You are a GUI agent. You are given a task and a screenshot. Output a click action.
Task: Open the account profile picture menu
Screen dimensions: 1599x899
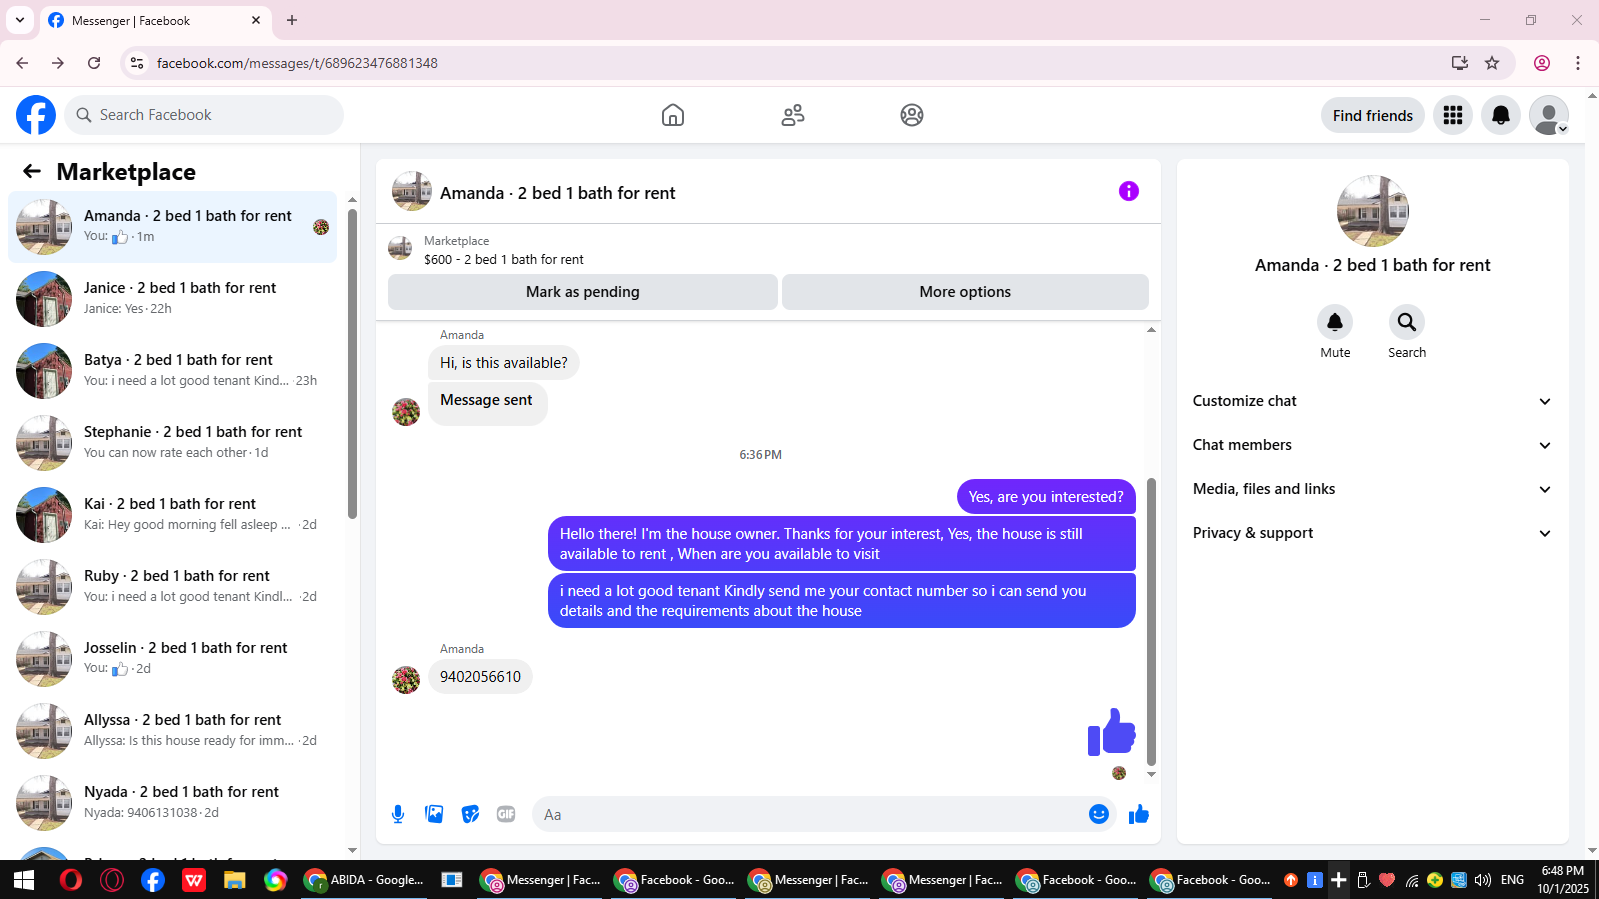1549,115
